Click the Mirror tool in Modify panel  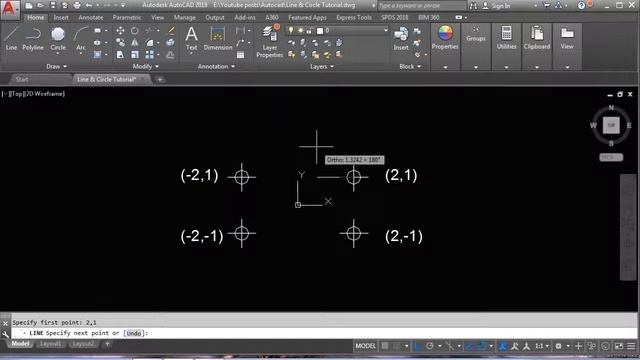click(135, 42)
